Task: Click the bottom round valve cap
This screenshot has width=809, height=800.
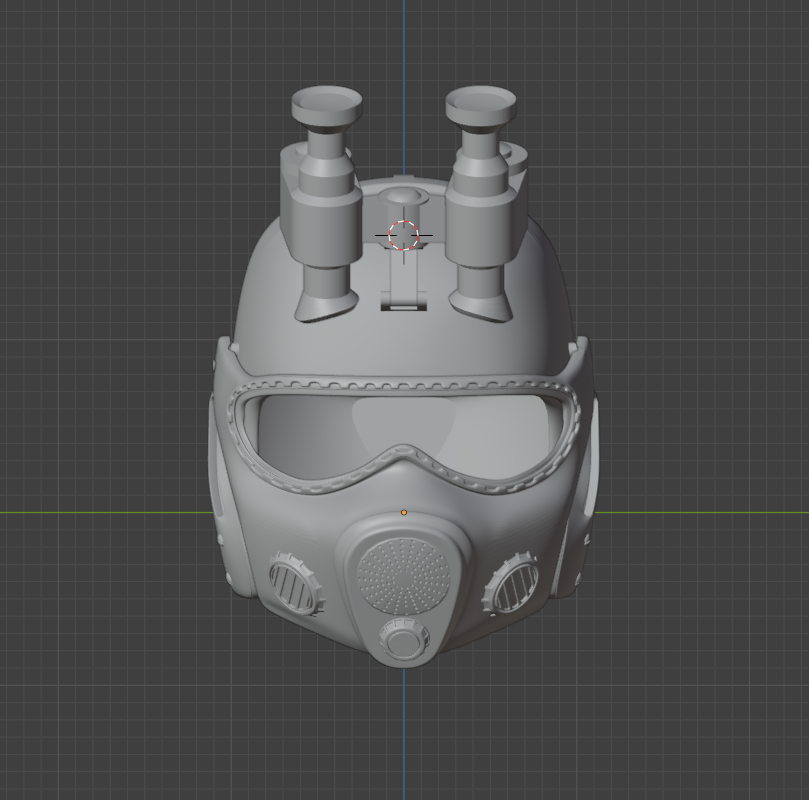Action: pos(404,640)
